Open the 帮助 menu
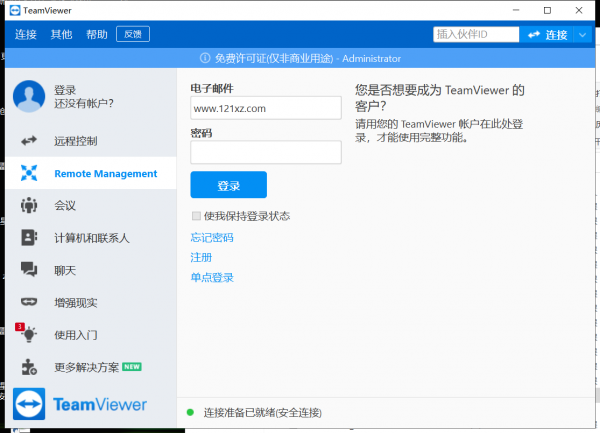This screenshot has height=433, width=600. 97,34
